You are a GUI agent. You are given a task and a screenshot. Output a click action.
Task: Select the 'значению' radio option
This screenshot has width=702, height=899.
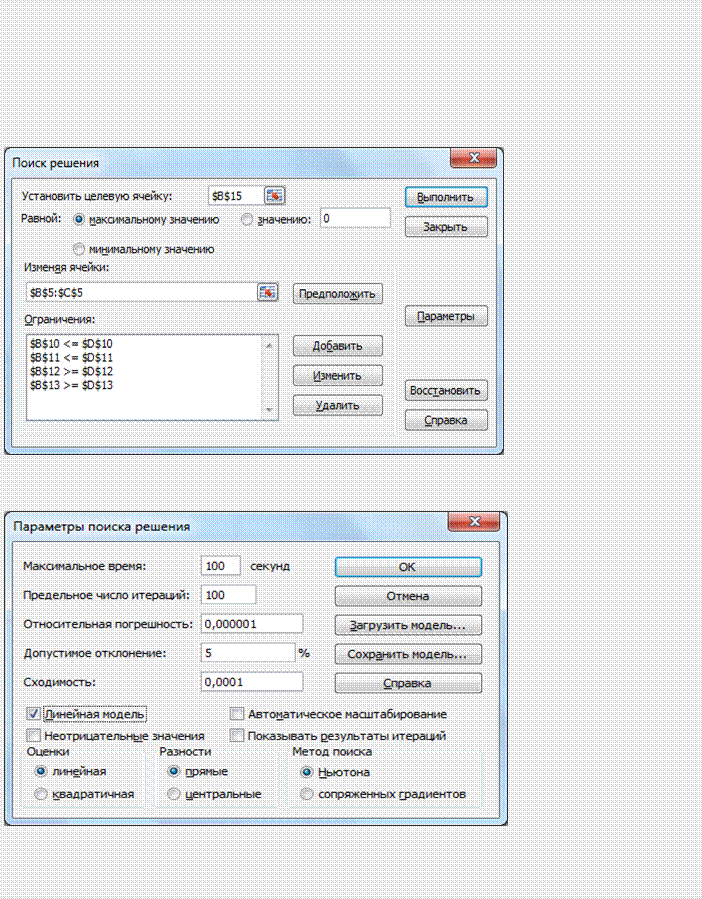[248, 219]
